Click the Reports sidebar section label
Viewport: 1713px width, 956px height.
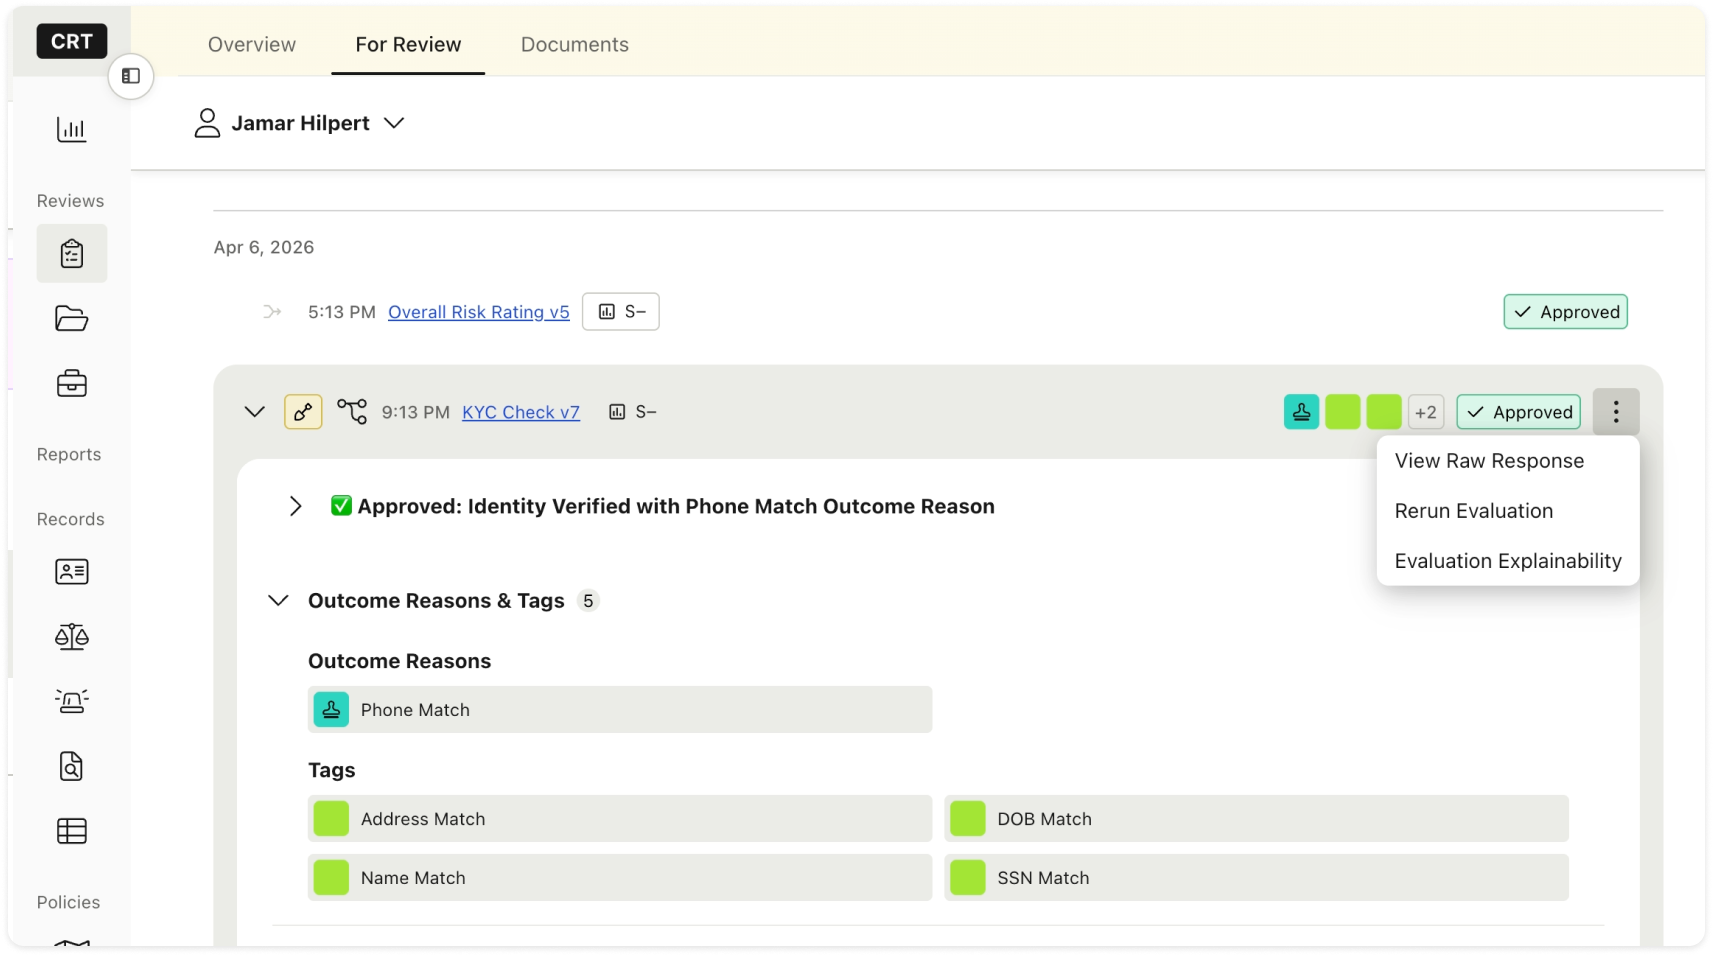(69, 454)
